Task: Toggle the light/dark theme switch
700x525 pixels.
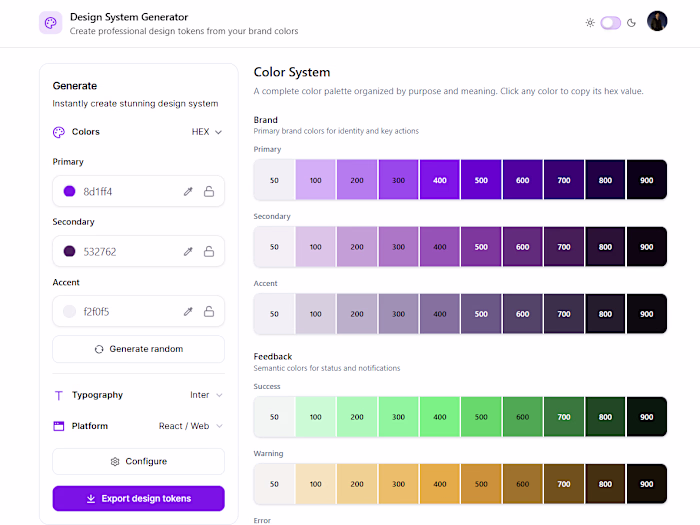Action: [x=611, y=23]
